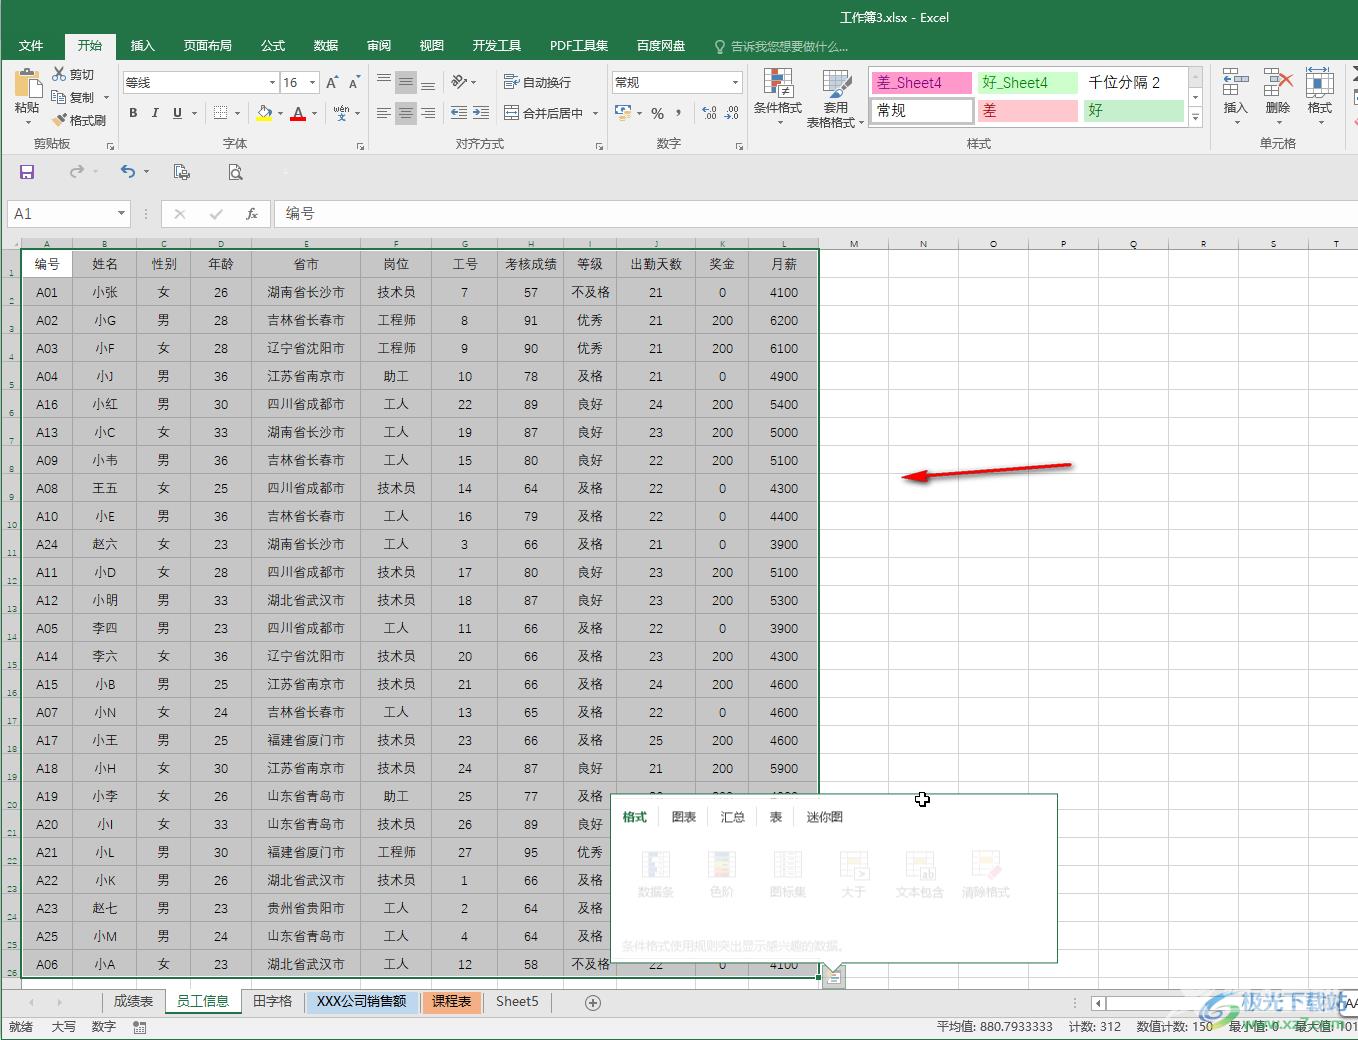This screenshot has height=1040, width=1358.
Task: Open Undo history dropdown arrow
Action: tap(146, 172)
